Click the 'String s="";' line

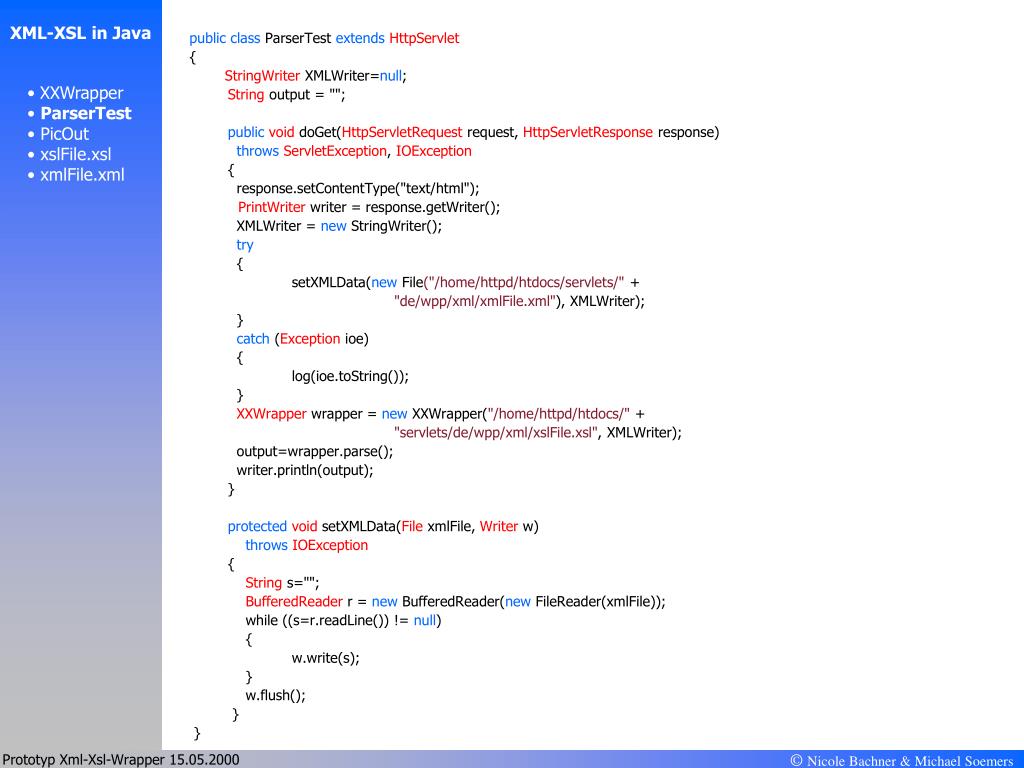(282, 583)
